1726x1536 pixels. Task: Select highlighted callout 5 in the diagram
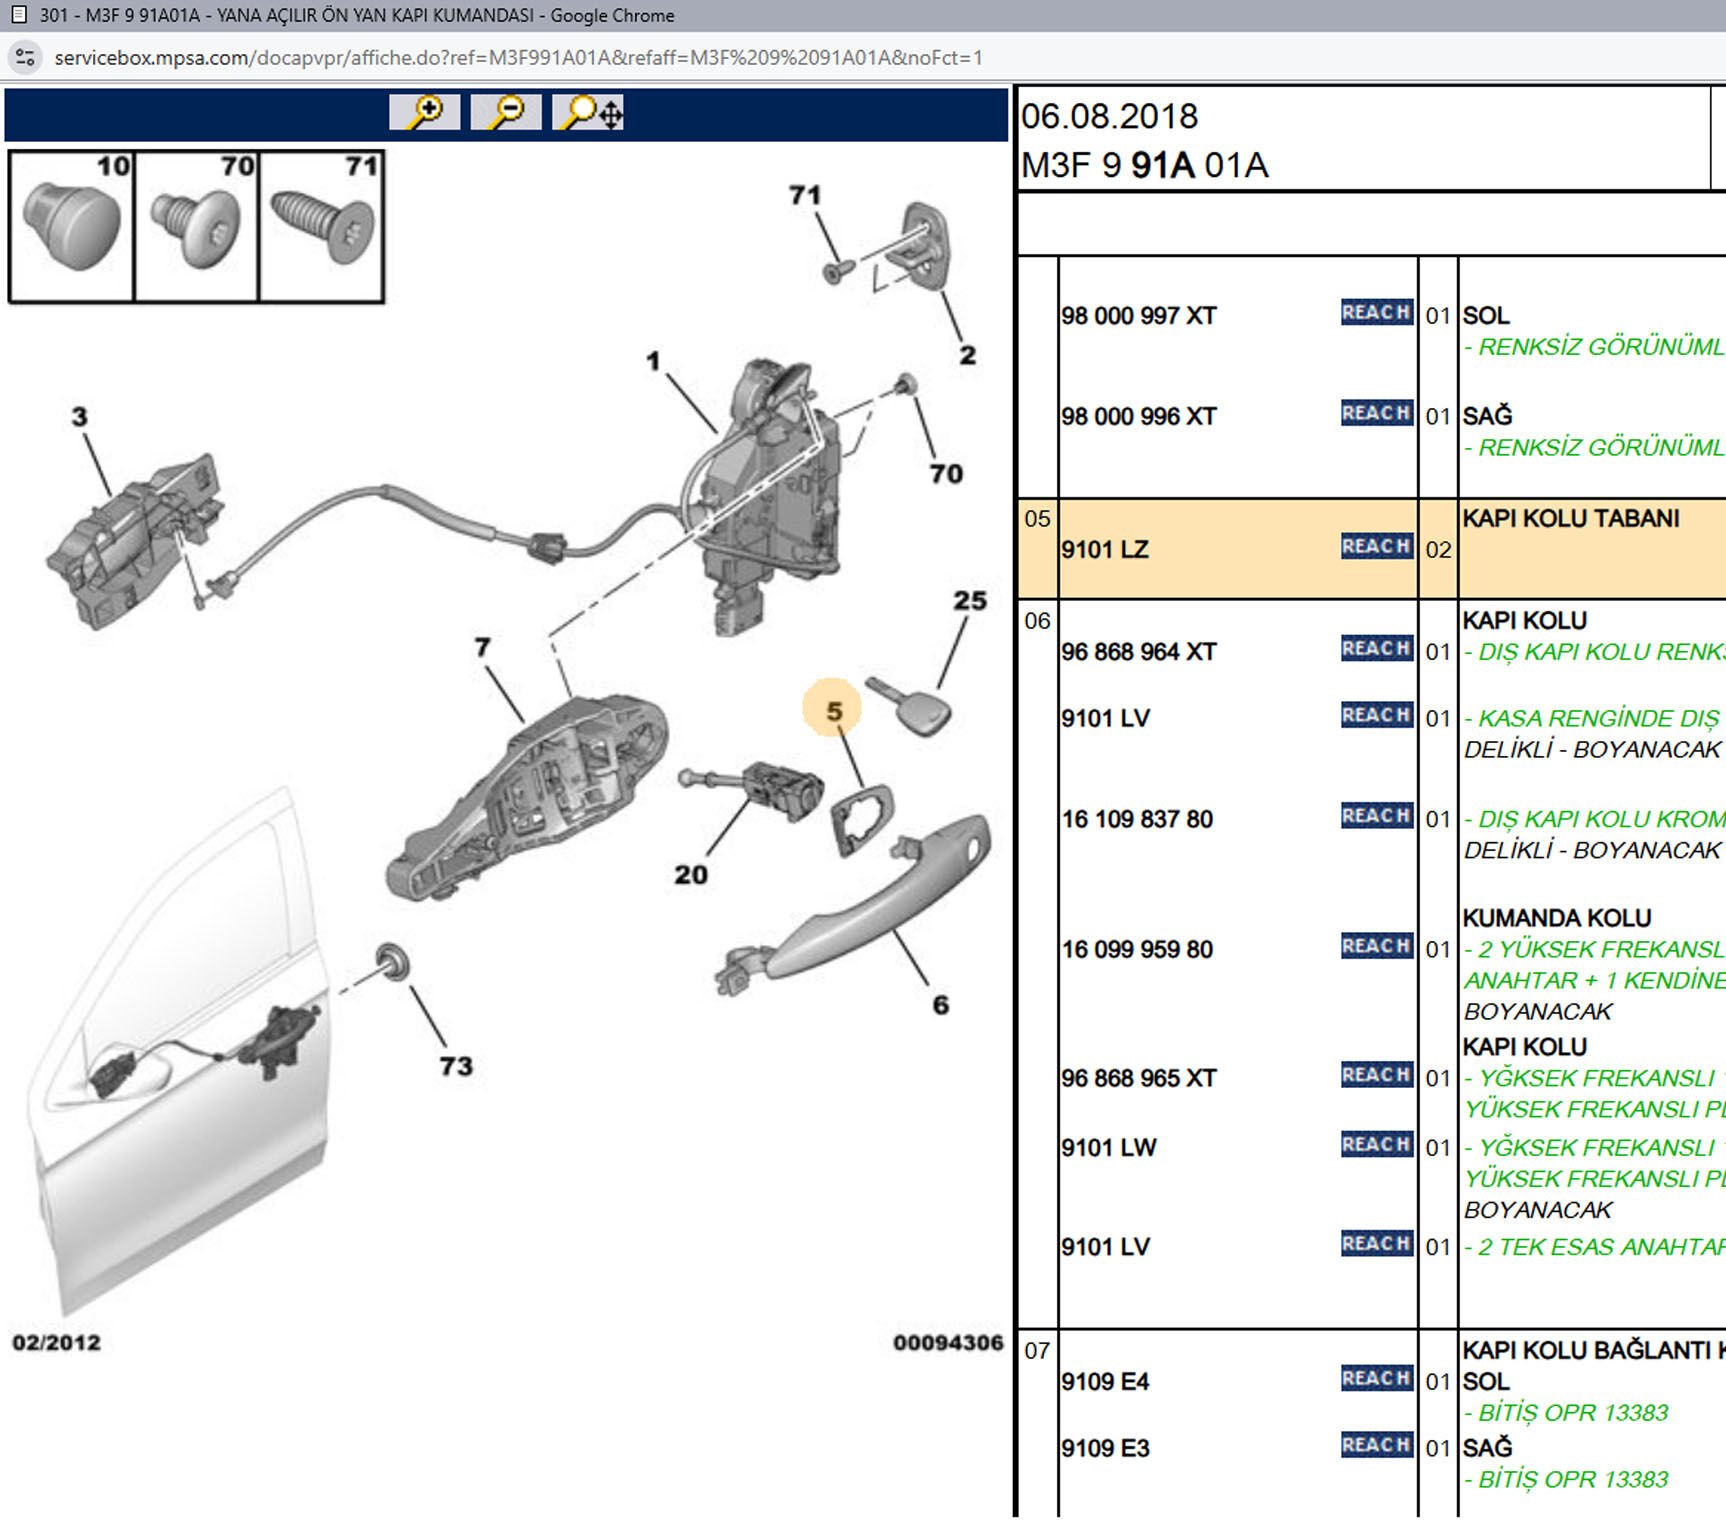point(833,711)
